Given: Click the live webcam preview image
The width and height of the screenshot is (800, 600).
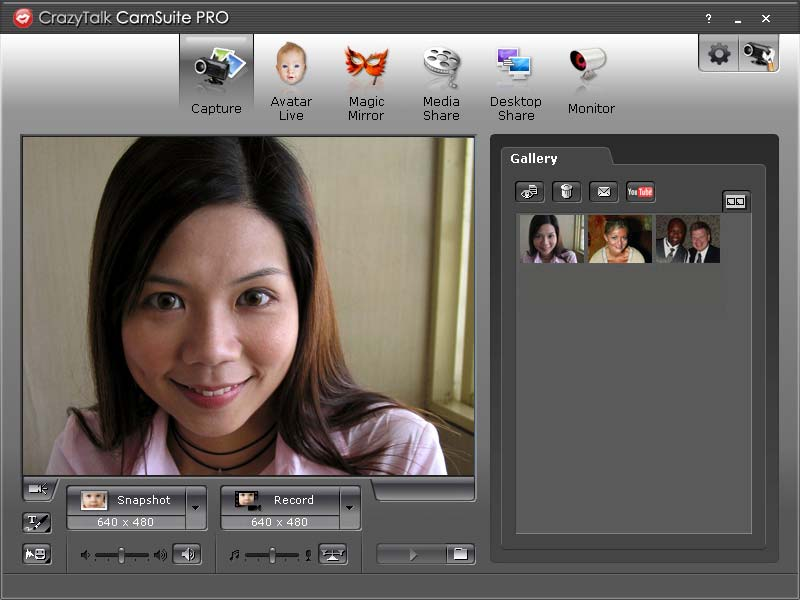Looking at the screenshot, I should tap(248, 306).
